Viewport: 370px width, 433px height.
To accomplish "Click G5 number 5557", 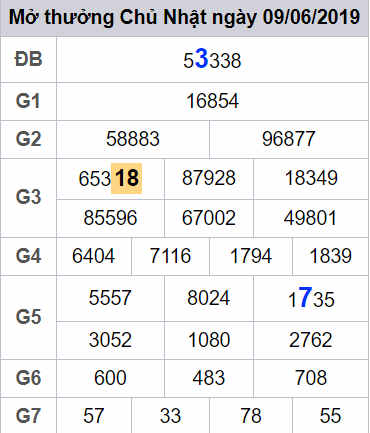I will 110,298.
